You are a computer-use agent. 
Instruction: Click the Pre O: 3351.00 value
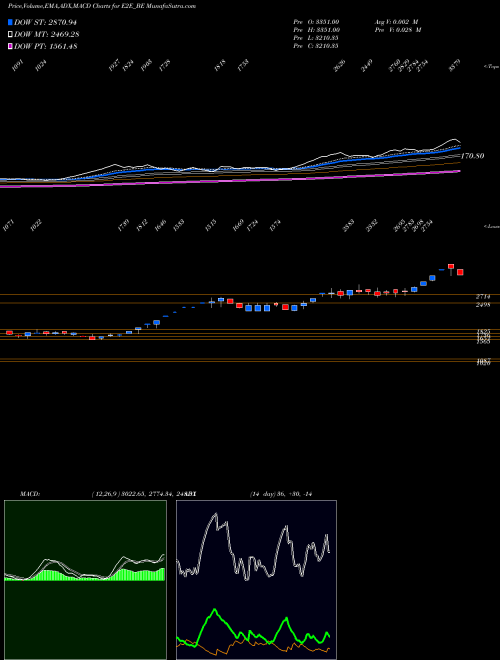(316, 22)
